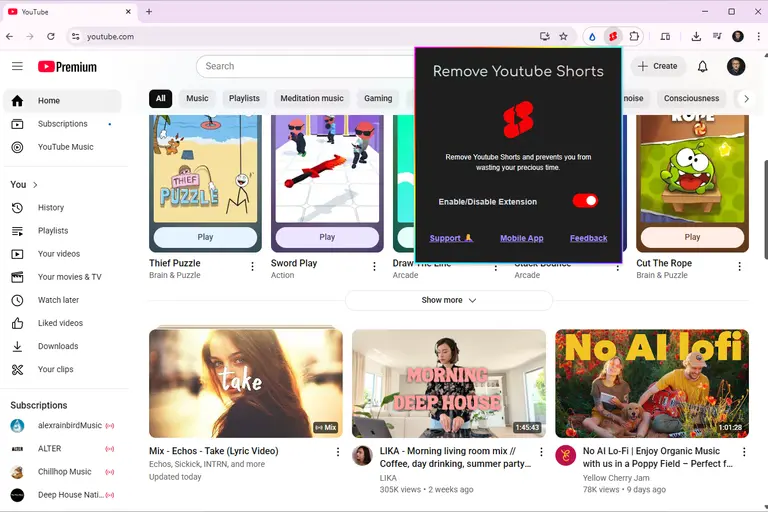Click the YouTube search field
768x512 pixels.
pos(300,66)
